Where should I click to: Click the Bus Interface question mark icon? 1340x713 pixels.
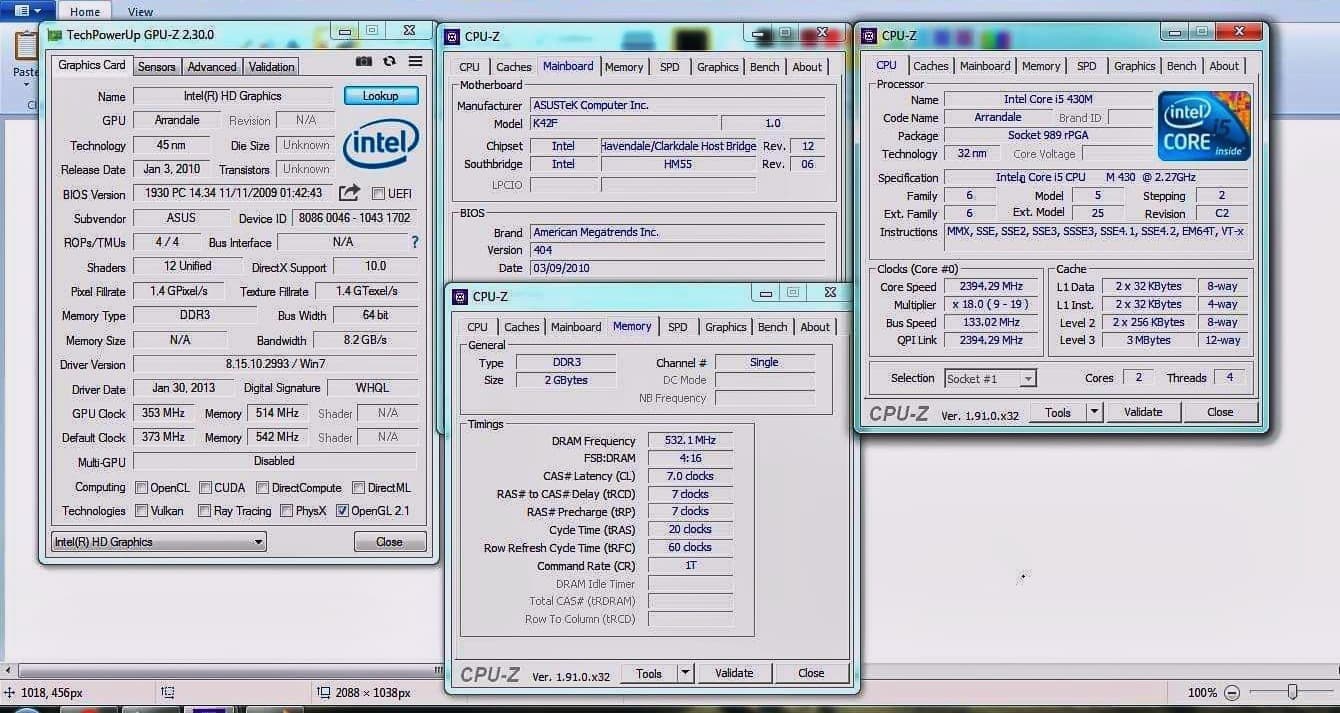tap(415, 242)
